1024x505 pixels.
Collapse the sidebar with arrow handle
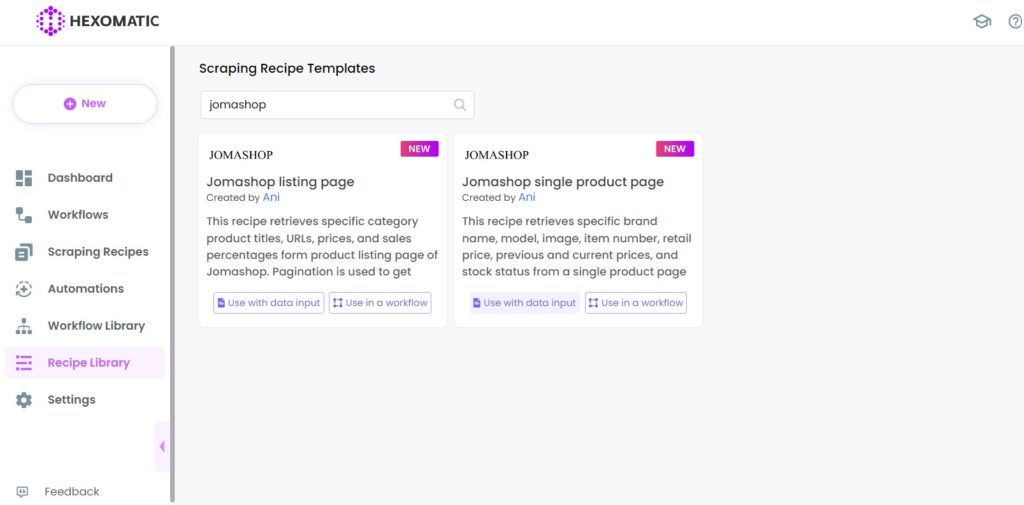[162, 447]
